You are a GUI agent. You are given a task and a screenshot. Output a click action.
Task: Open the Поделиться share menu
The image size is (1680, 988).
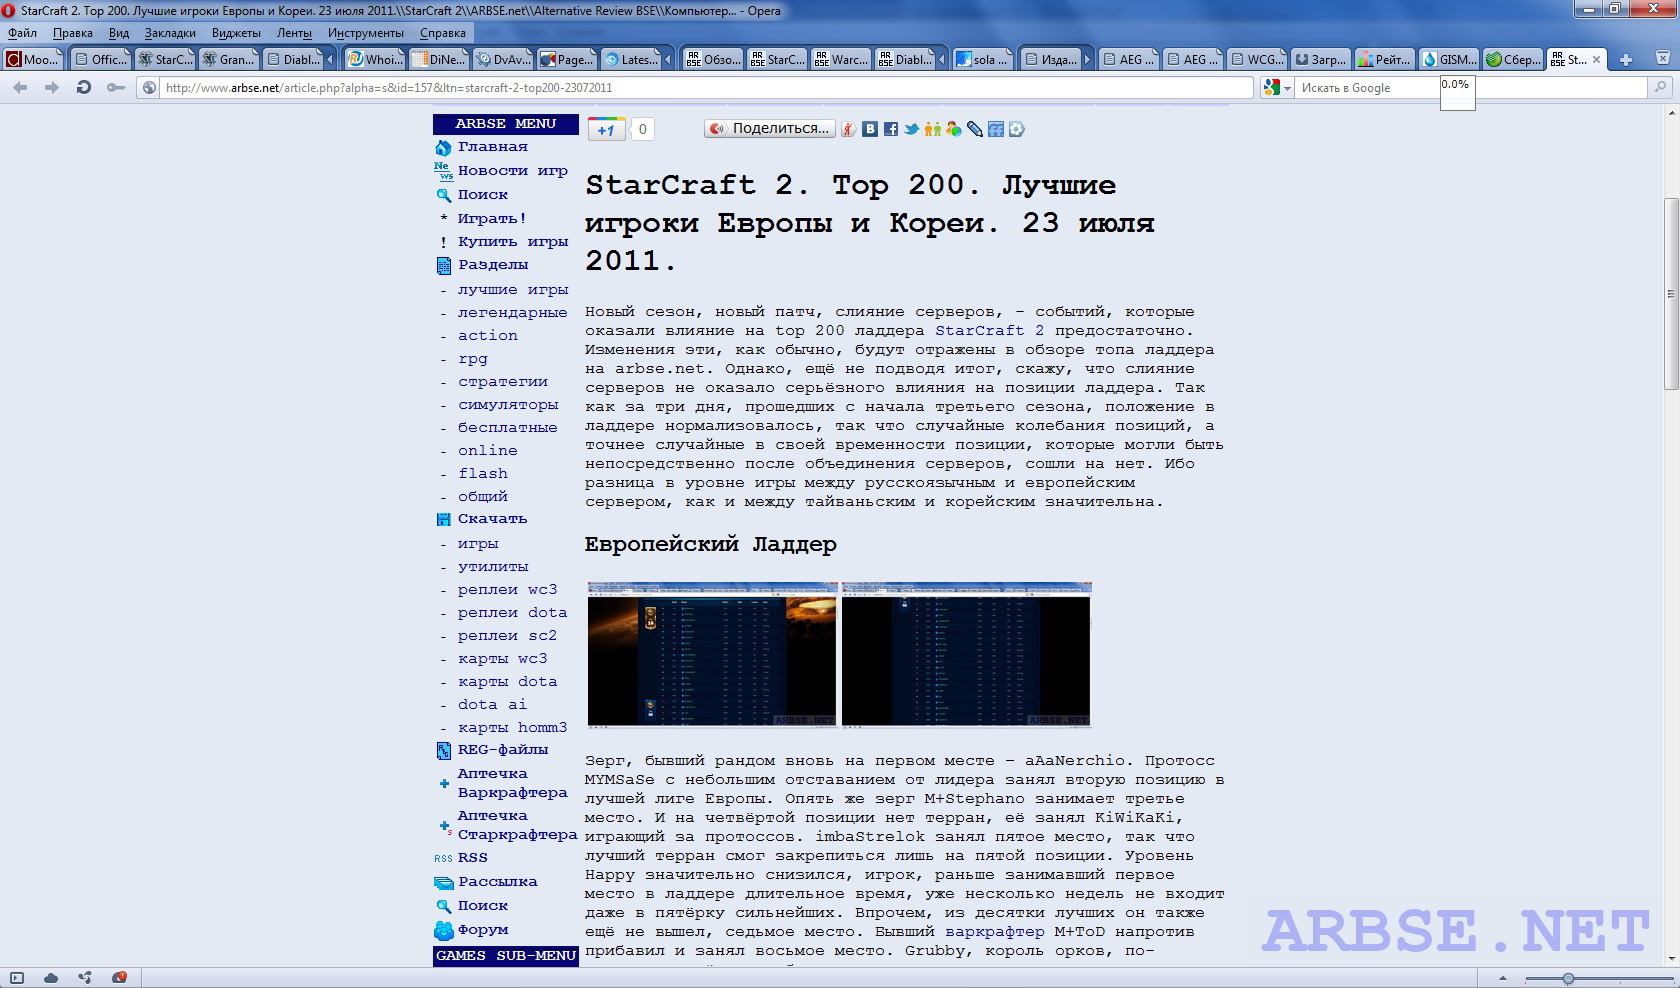click(x=769, y=128)
